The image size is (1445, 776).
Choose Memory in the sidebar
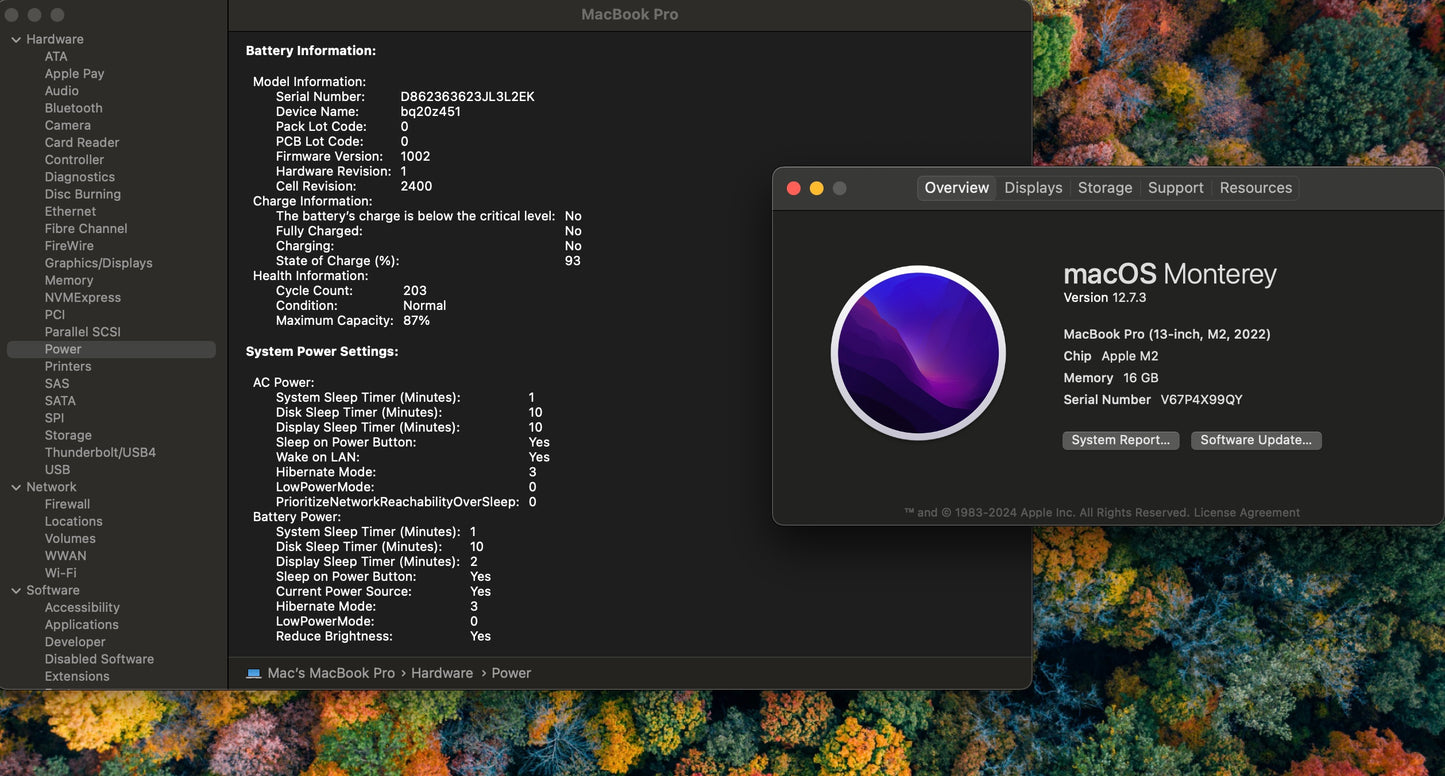tap(68, 280)
